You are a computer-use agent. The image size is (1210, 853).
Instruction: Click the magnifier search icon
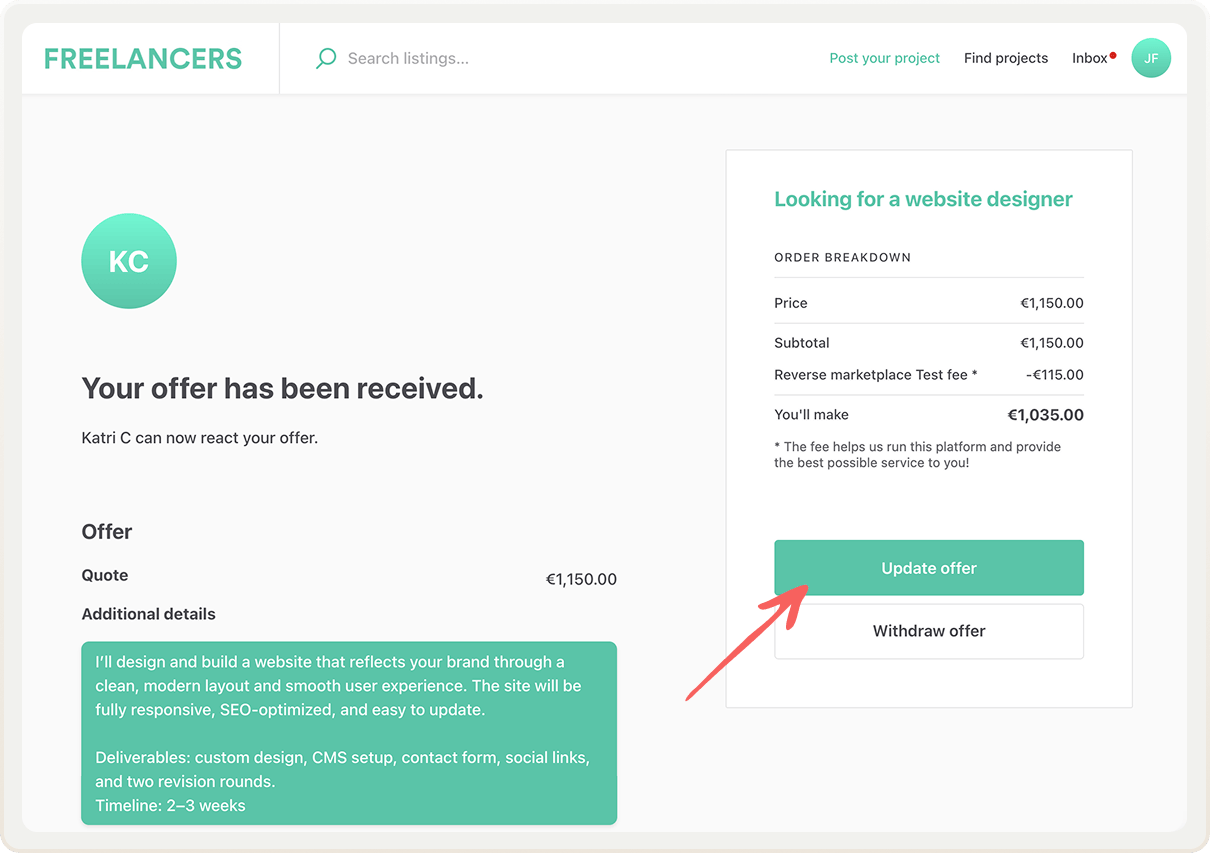[x=326, y=59]
